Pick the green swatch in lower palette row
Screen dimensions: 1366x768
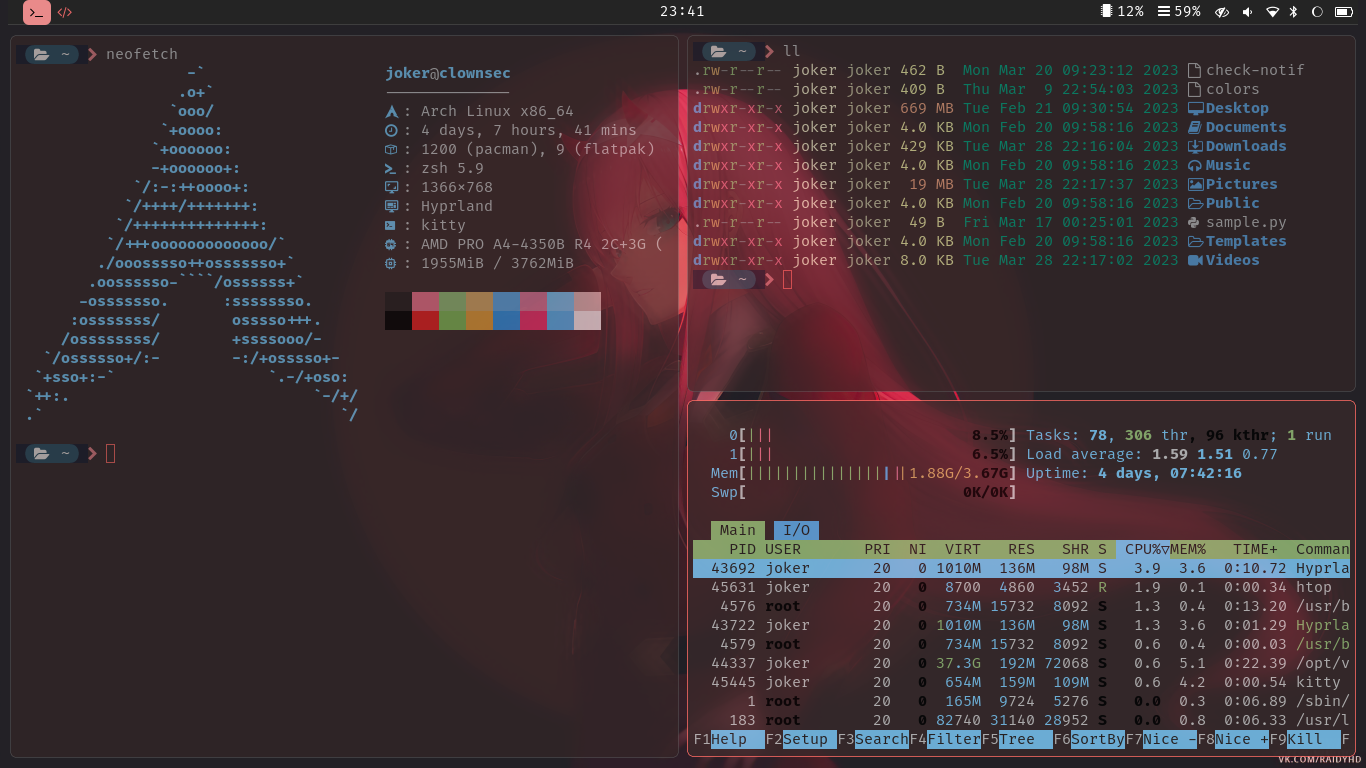pyautogui.click(x=453, y=320)
